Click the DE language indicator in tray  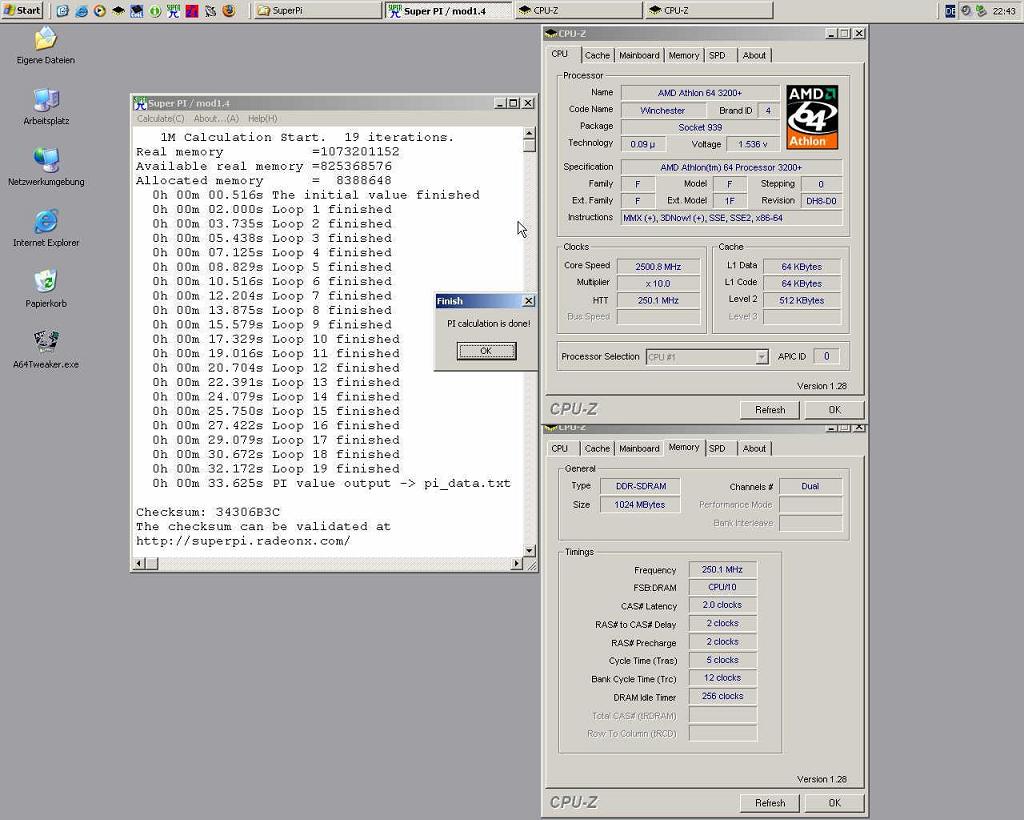pyautogui.click(x=950, y=10)
